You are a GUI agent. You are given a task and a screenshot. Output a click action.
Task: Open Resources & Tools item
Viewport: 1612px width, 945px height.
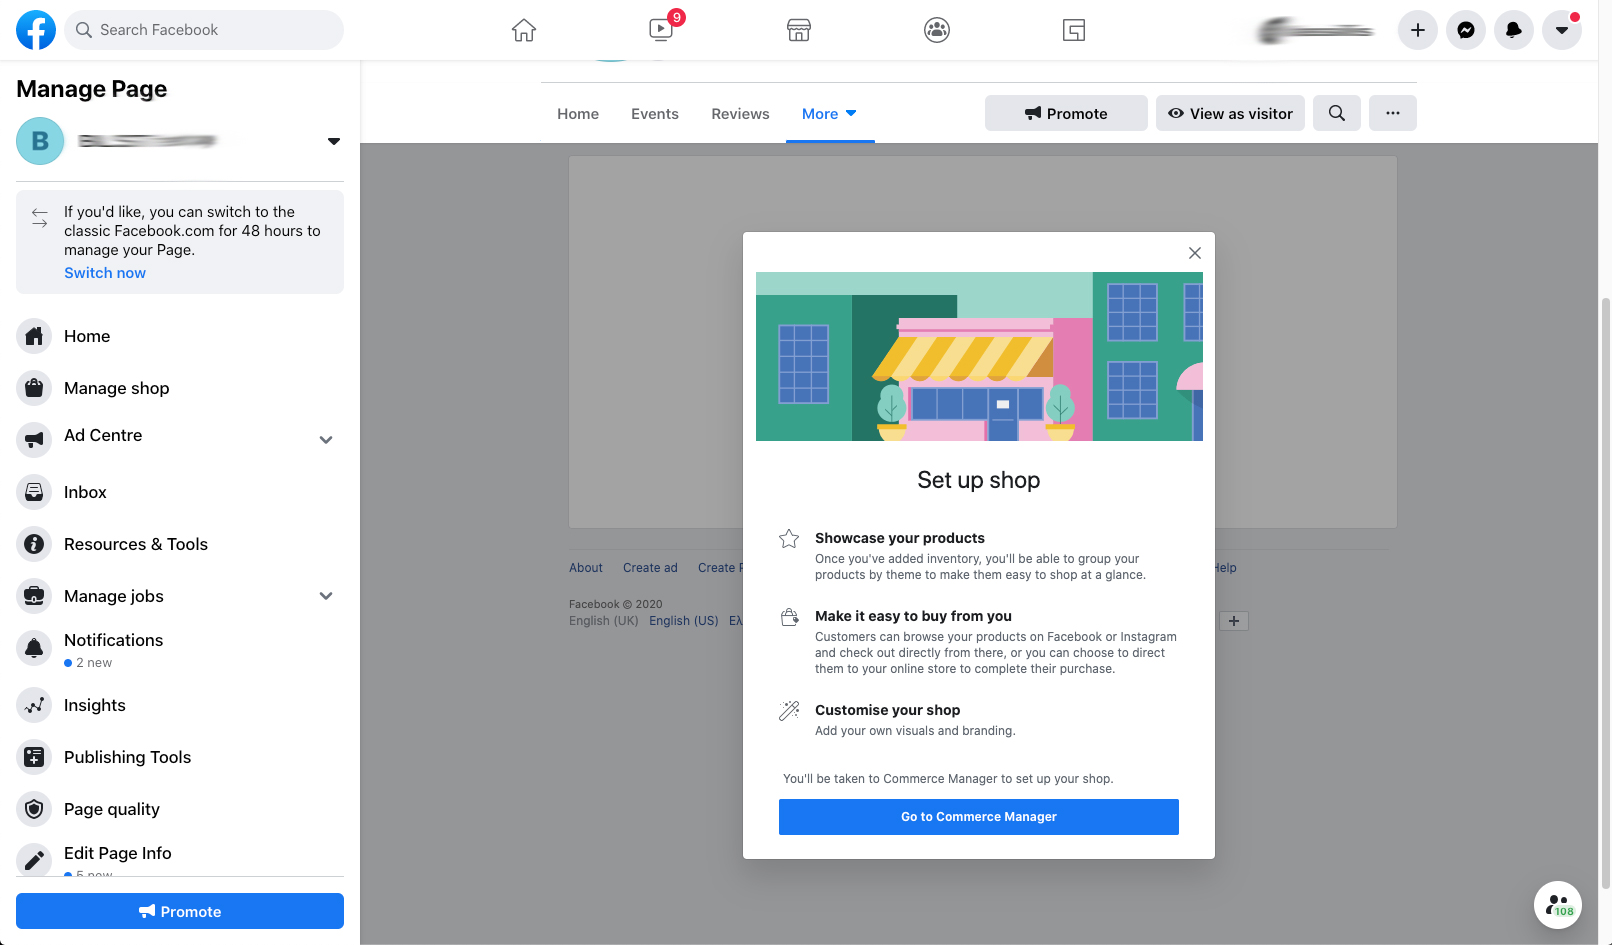pos(180,544)
